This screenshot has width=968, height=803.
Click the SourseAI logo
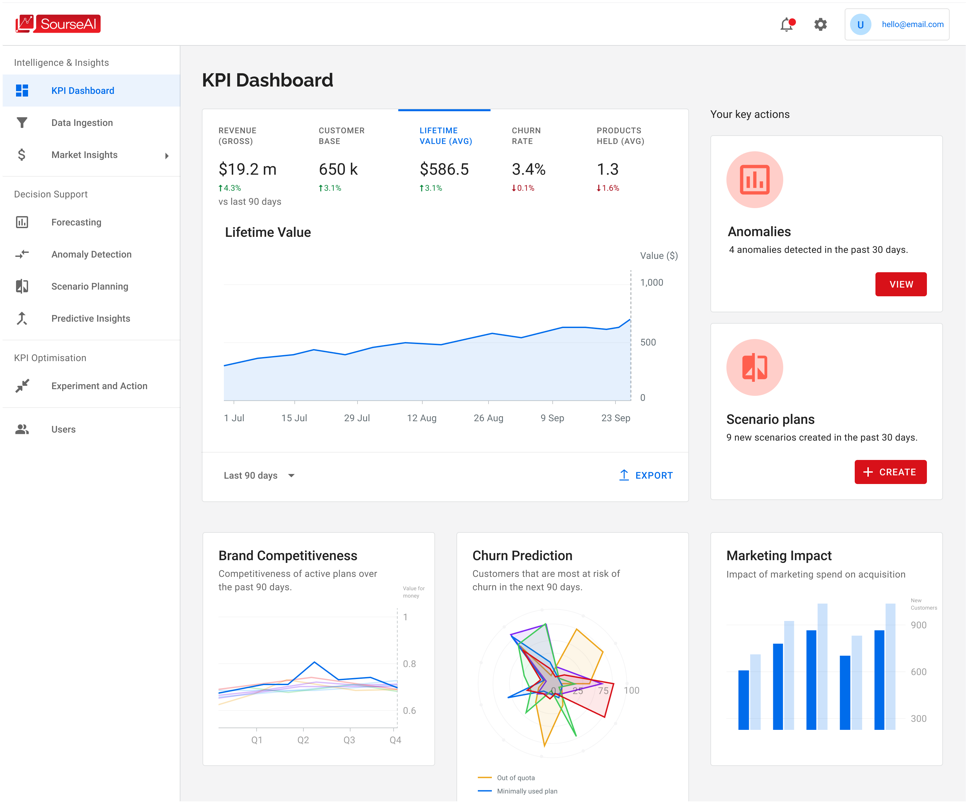click(57, 24)
